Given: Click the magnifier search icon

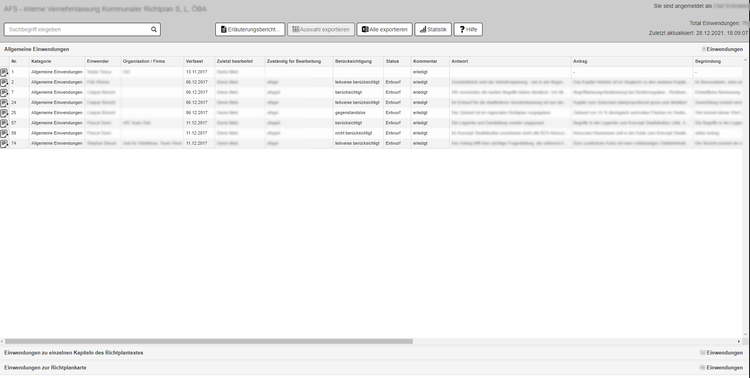Looking at the screenshot, I should click(154, 29).
